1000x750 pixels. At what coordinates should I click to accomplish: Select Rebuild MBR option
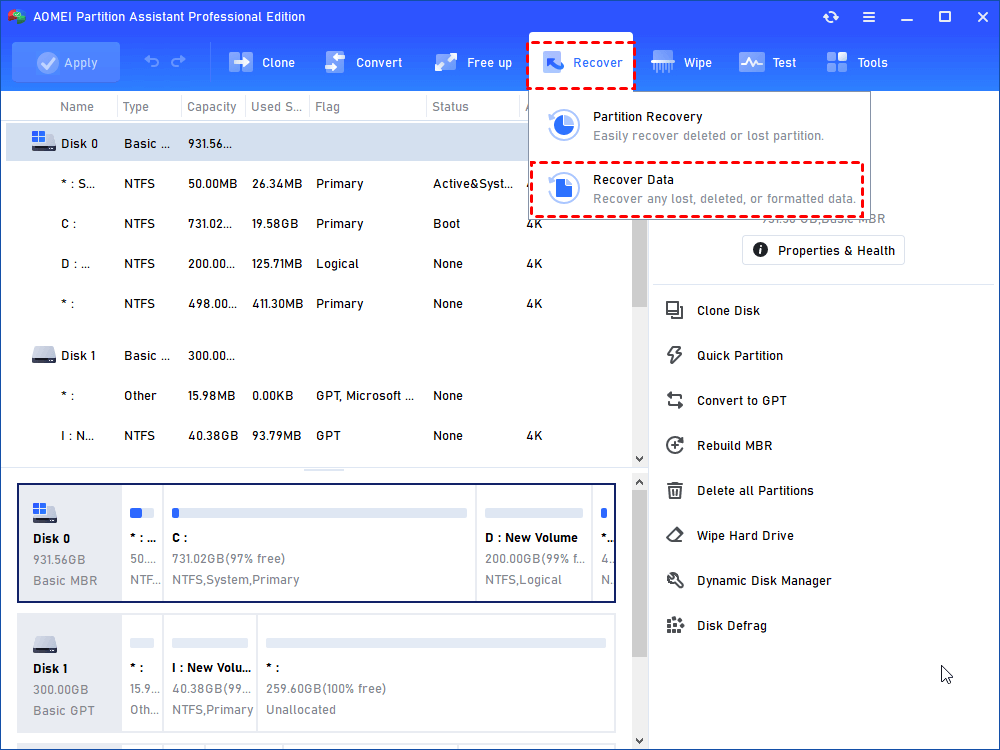tap(734, 446)
